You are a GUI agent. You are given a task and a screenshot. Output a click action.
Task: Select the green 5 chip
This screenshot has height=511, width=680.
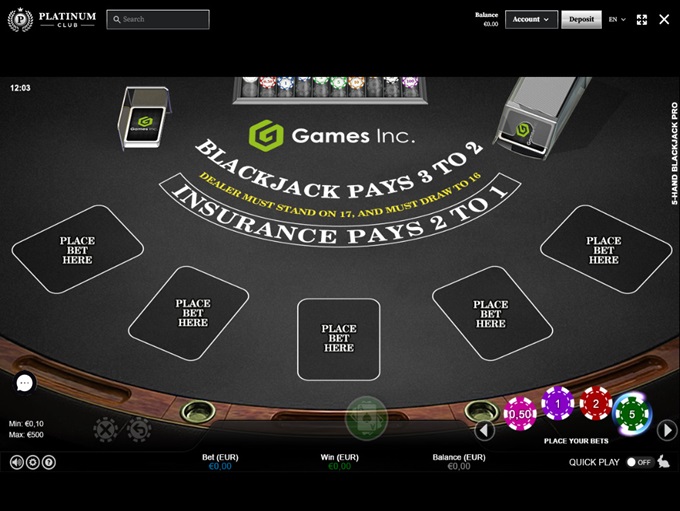click(632, 413)
